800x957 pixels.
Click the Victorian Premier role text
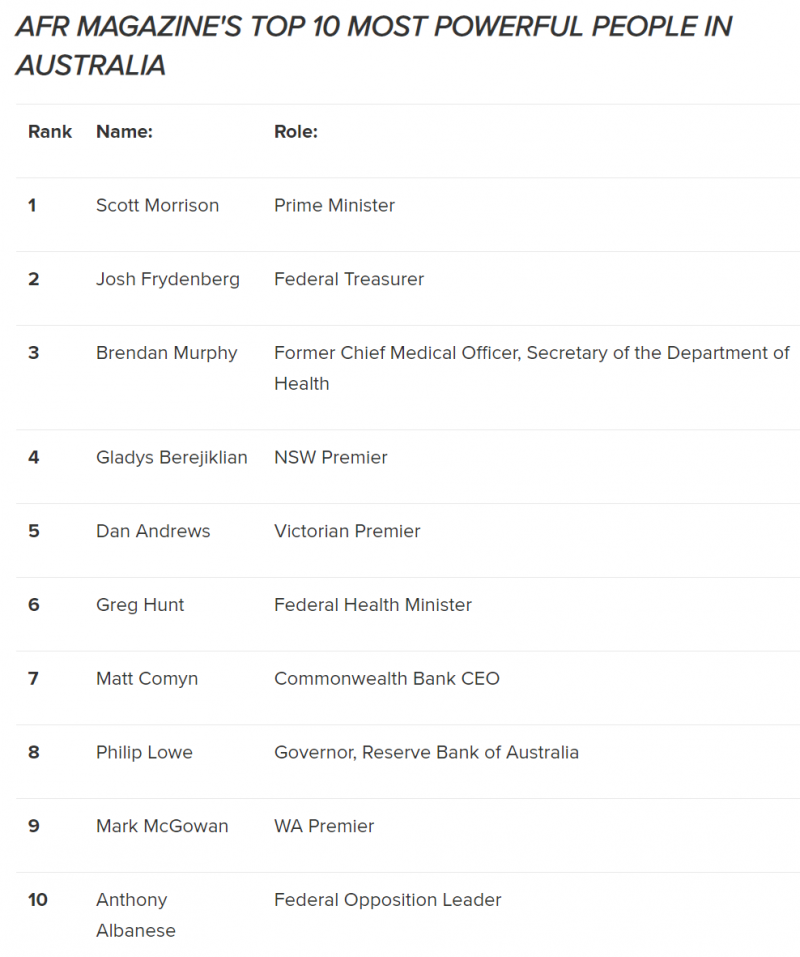[x=347, y=531]
